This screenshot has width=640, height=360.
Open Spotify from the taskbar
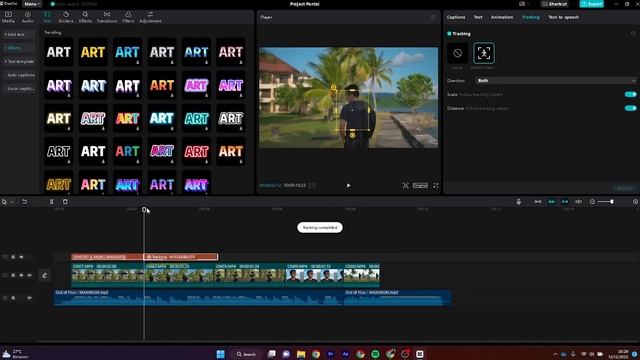pos(375,354)
